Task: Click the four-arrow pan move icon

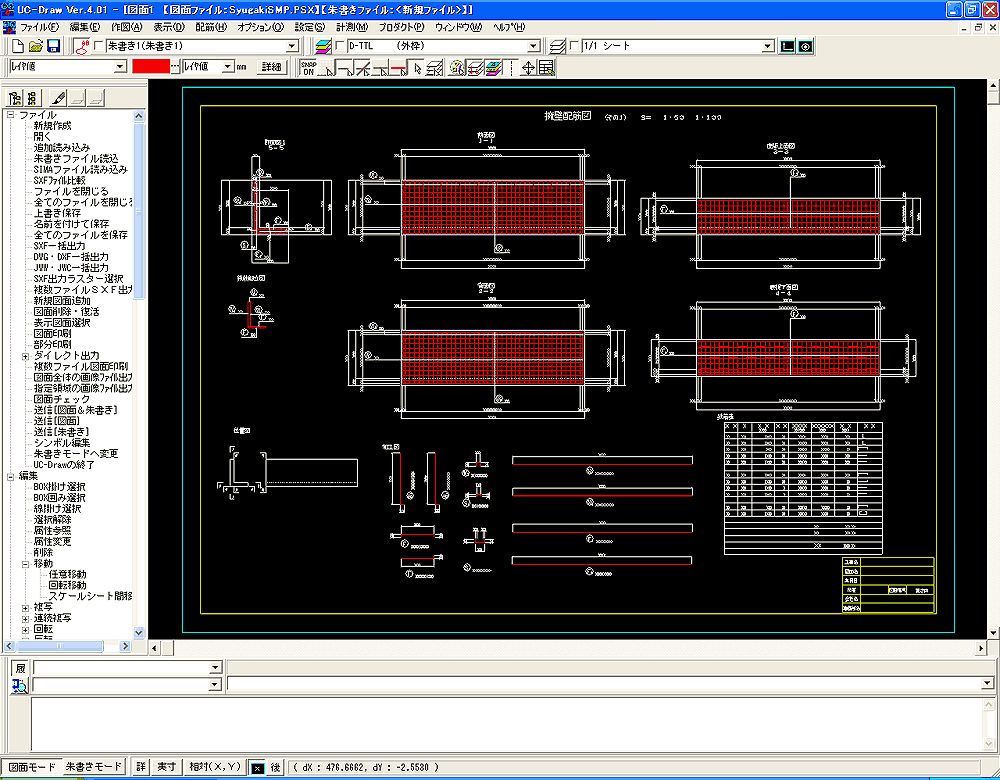Action: pos(528,68)
